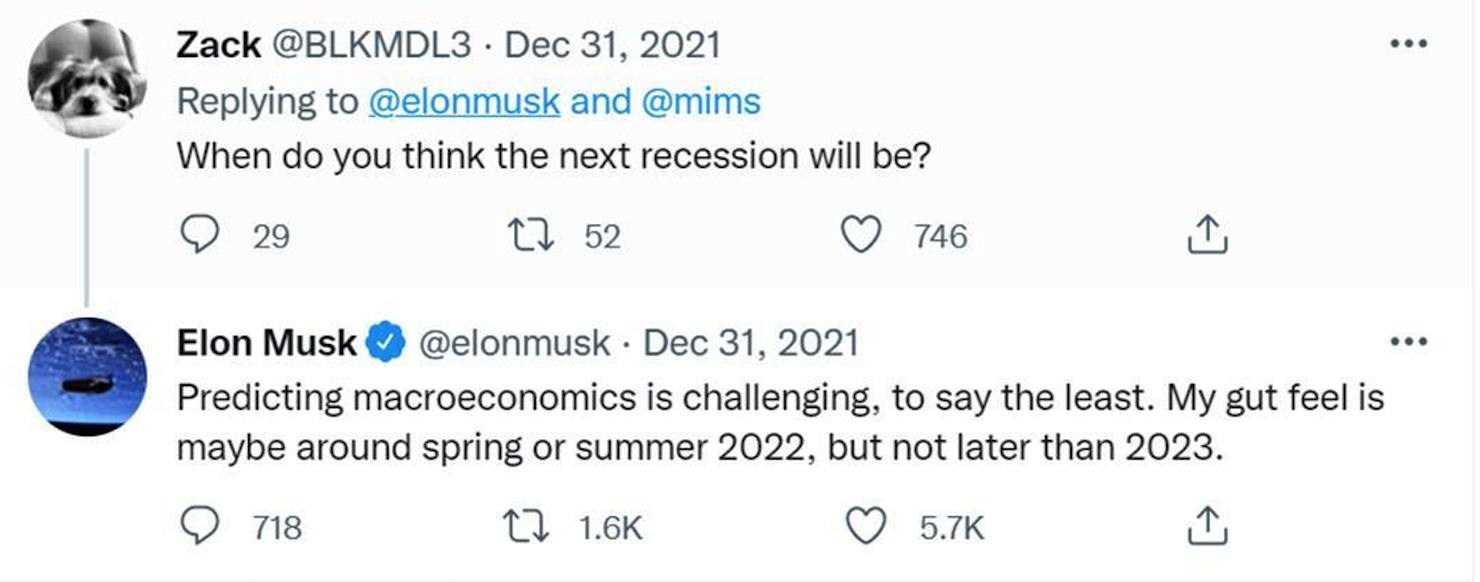Viewport: 1480px width, 582px height.
Task: Open Dec 31, 2021 timestamp on Elon's tweet
Action: 750,343
